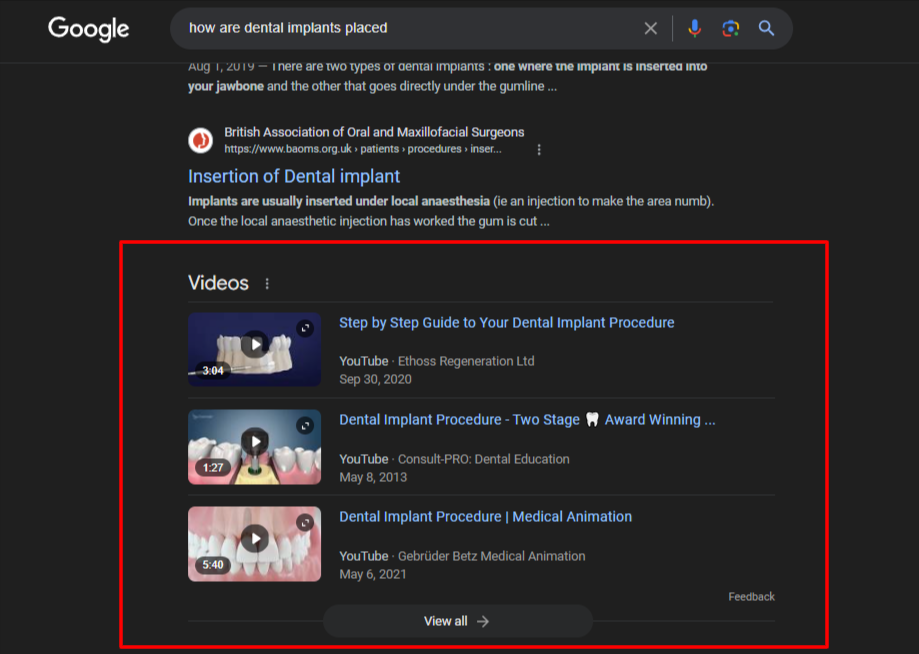Open the BAOMS result three-dot menu

[x=539, y=149]
